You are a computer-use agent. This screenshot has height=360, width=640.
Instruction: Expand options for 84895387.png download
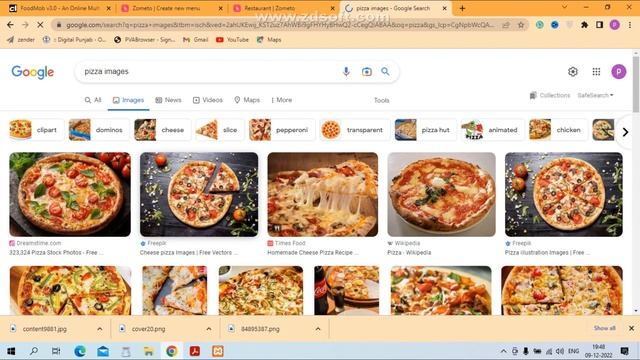click(318, 329)
